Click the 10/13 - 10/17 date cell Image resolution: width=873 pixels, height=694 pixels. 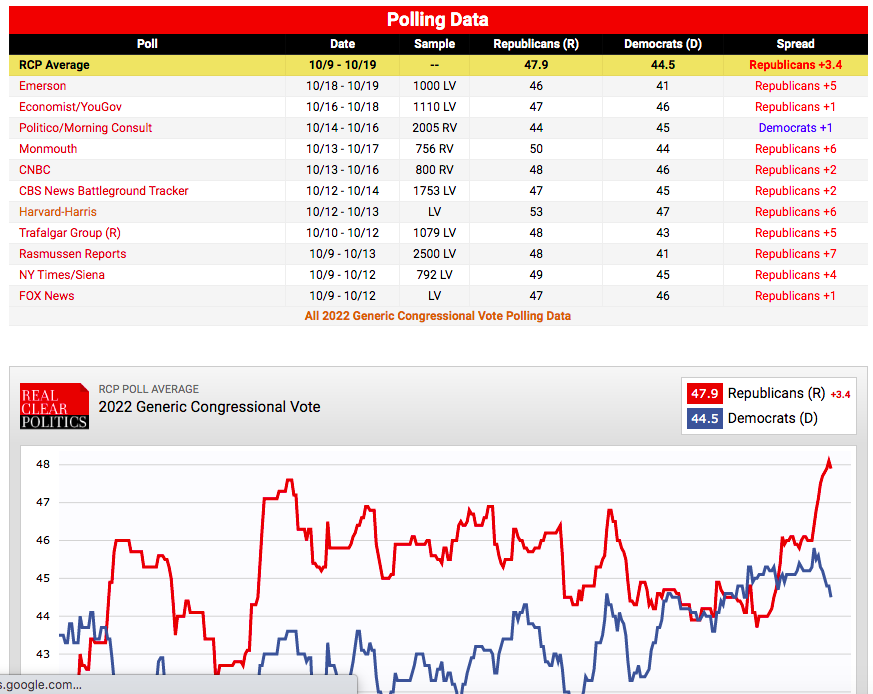pyautogui.click(x=342, y=149)
